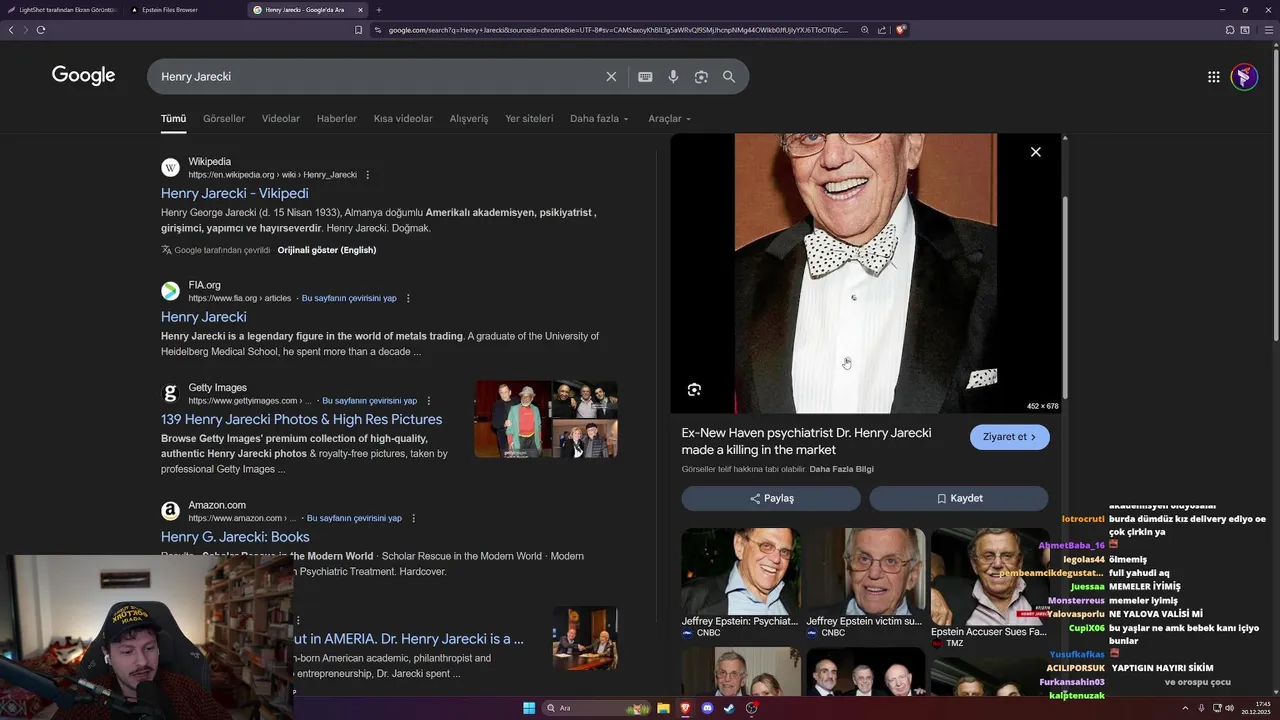
Task: Open 139 Henry Jarecki Photos link
Action: (x=301, y=420)
